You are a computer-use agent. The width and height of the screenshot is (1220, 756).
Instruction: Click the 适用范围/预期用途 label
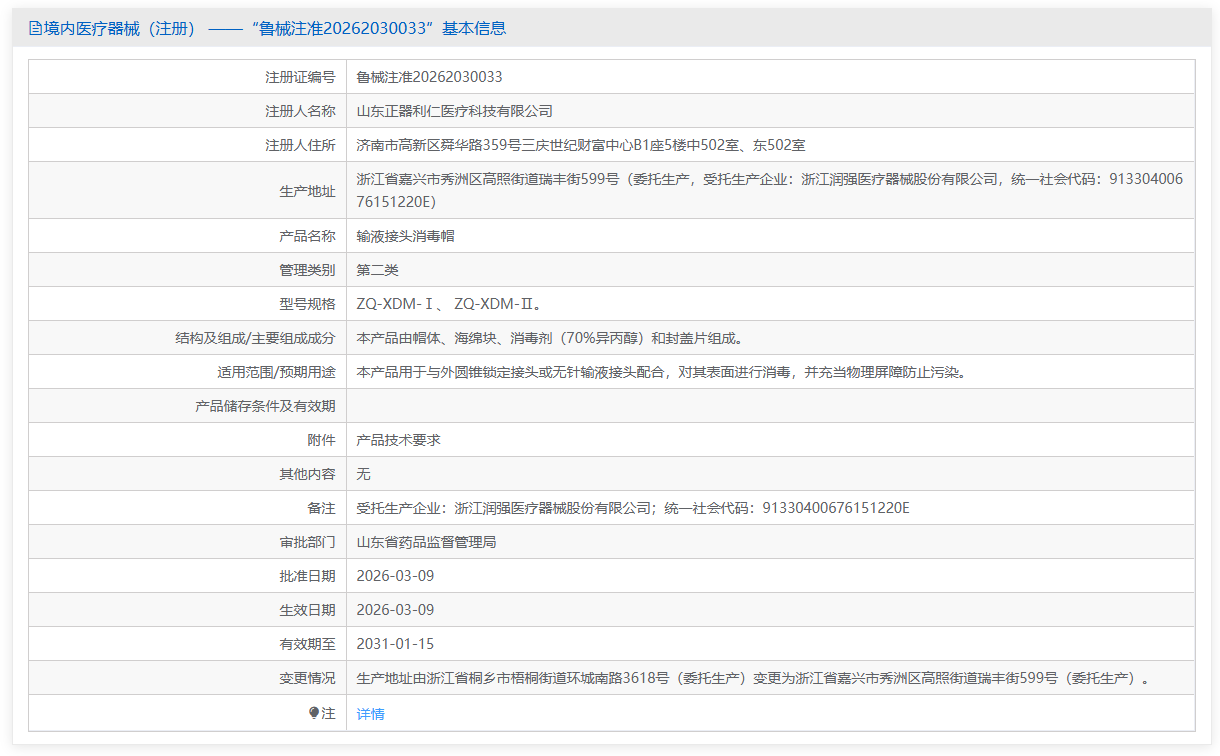click(x=277, y=372)
